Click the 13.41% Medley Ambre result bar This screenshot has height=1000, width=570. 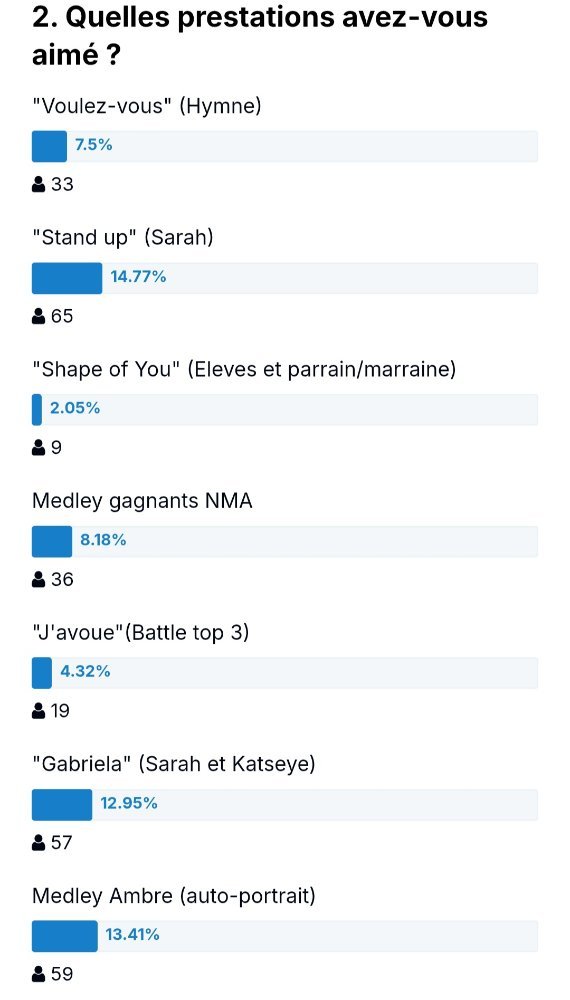point(285,936)
